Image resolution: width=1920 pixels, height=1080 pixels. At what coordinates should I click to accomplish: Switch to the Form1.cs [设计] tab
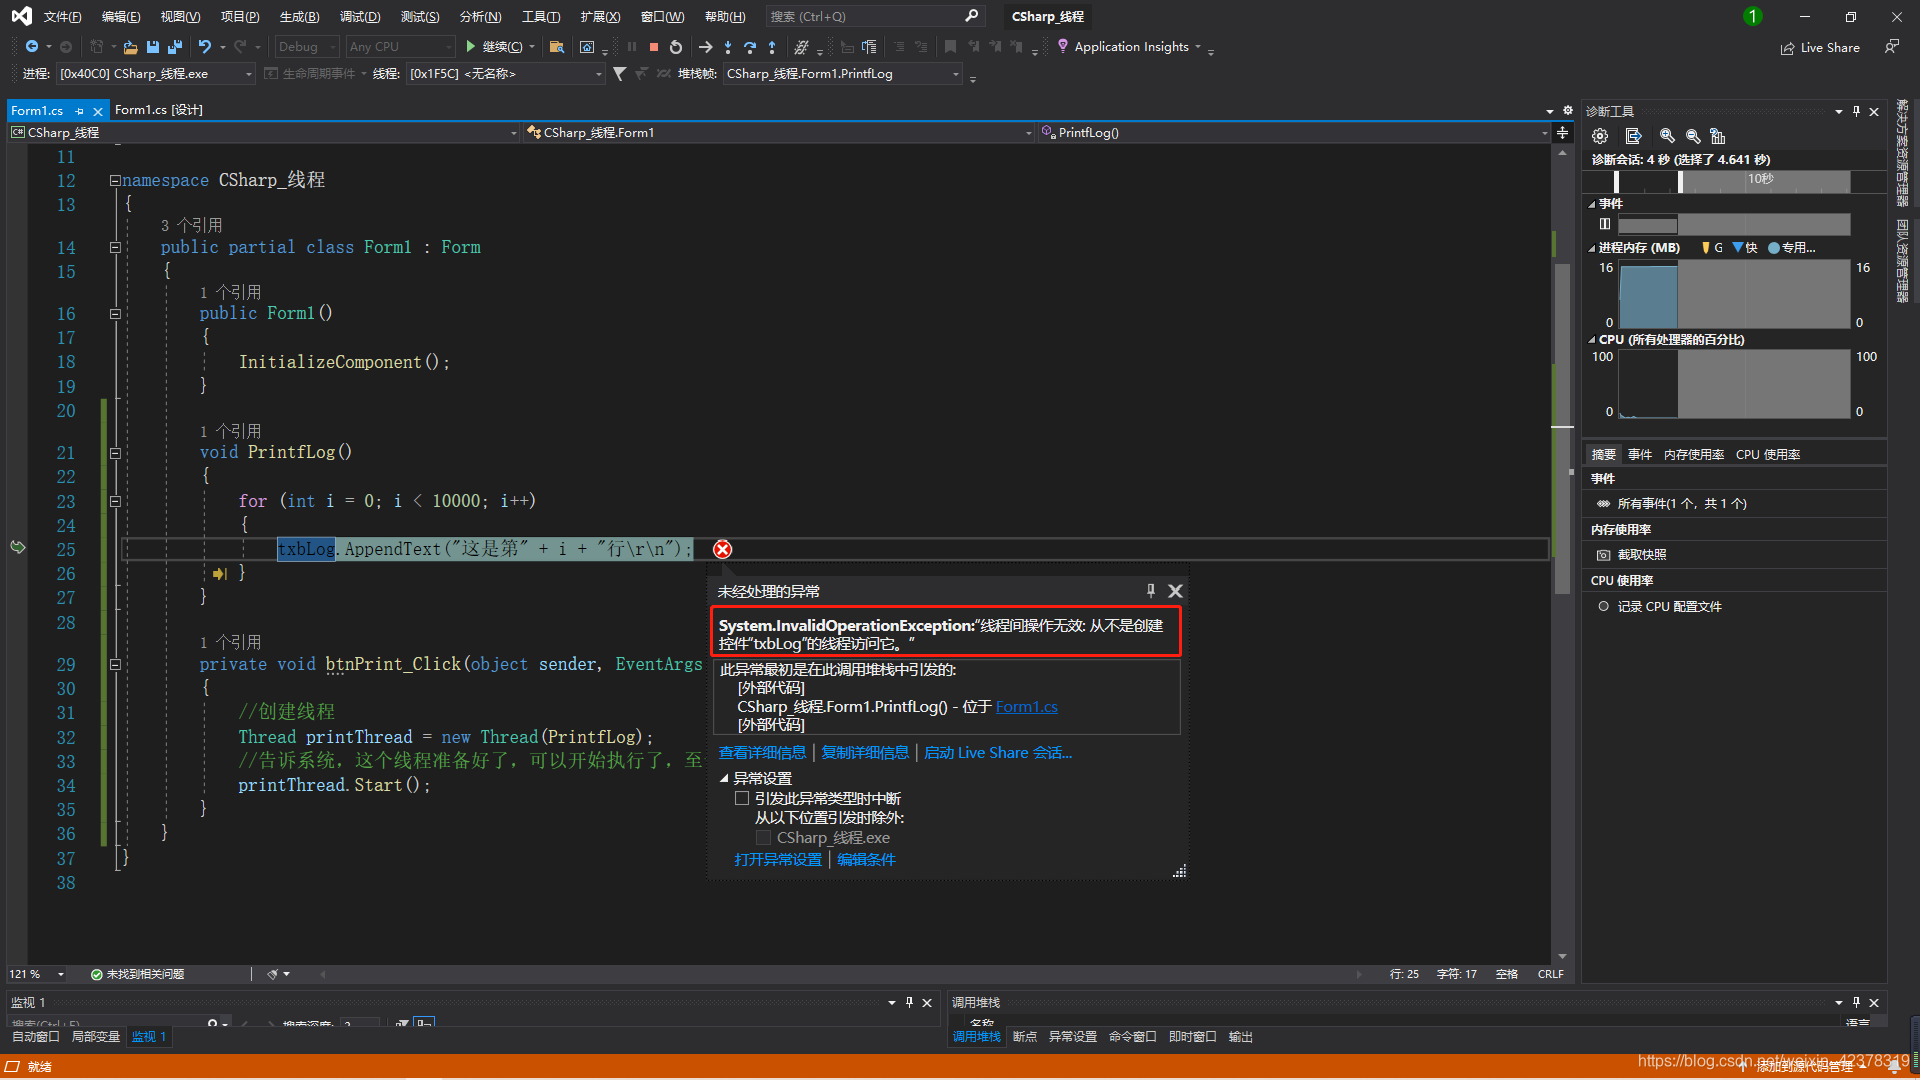pyautogui.click(x=159, y=110)
